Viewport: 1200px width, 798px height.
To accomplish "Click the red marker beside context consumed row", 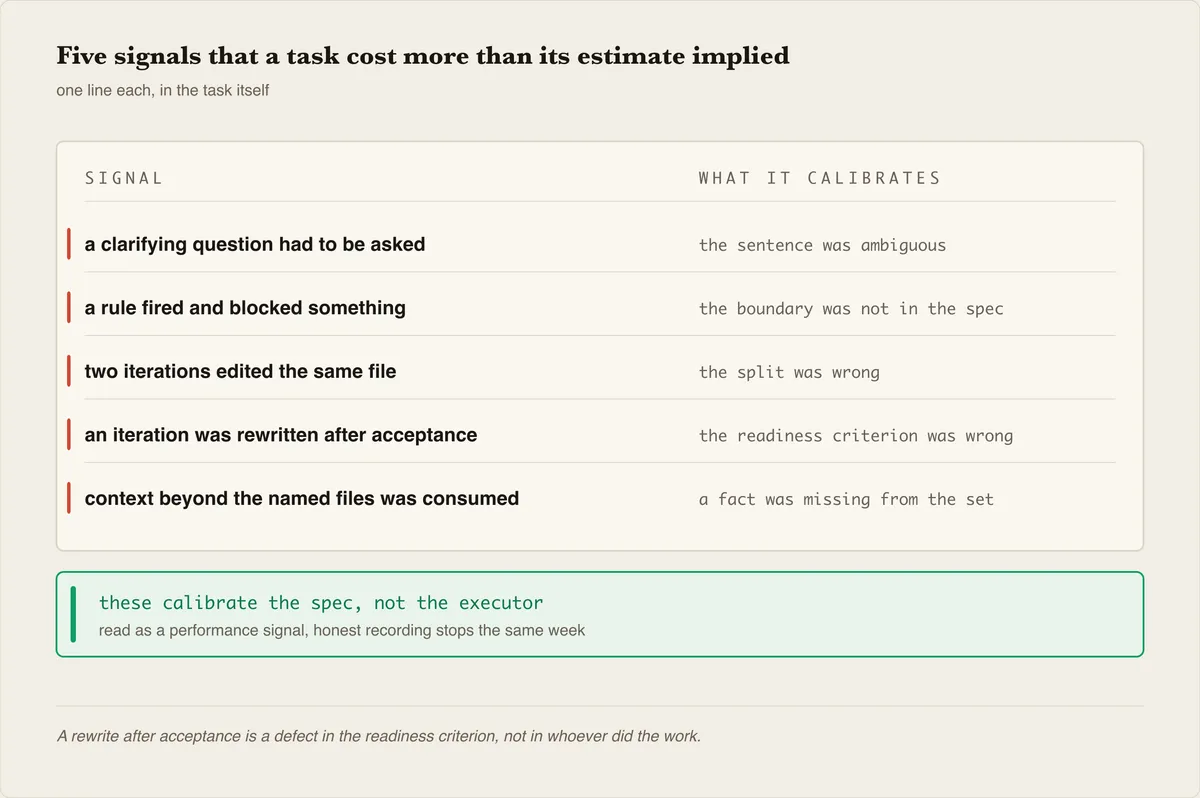I will [69, 498].
